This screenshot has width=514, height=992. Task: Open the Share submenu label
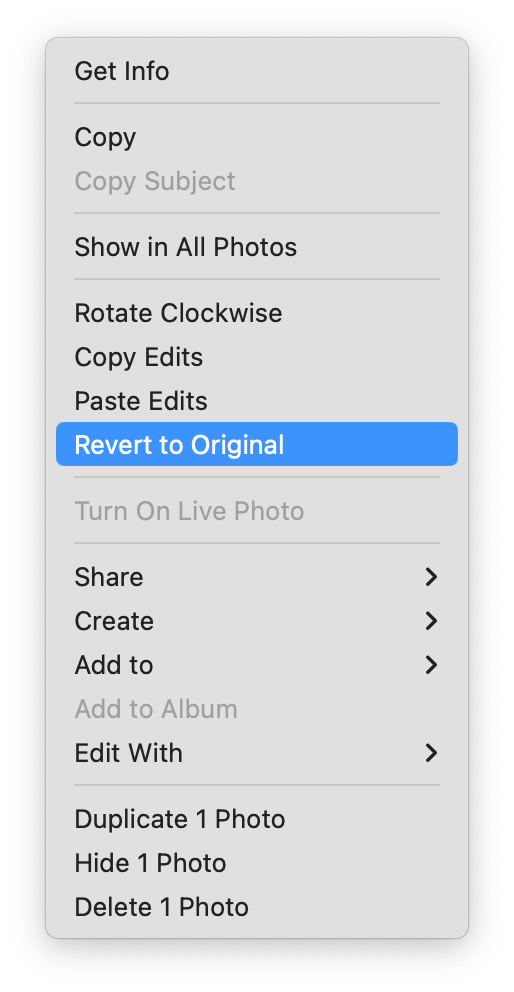pos(109,577)
